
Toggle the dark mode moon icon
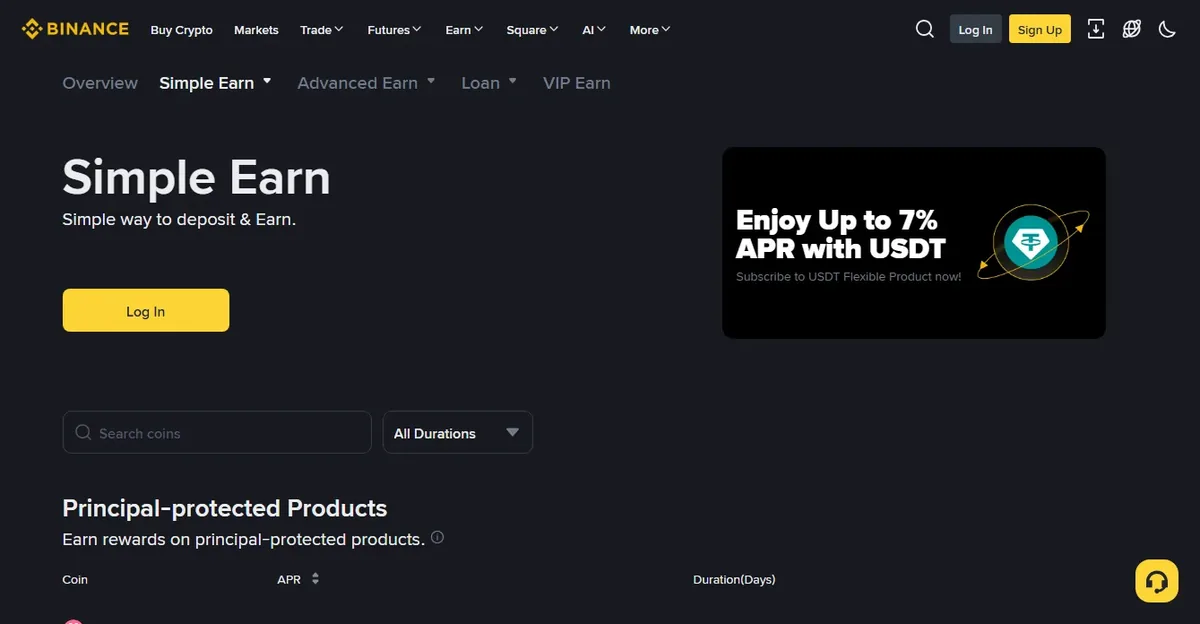(x=1167, y=29)
